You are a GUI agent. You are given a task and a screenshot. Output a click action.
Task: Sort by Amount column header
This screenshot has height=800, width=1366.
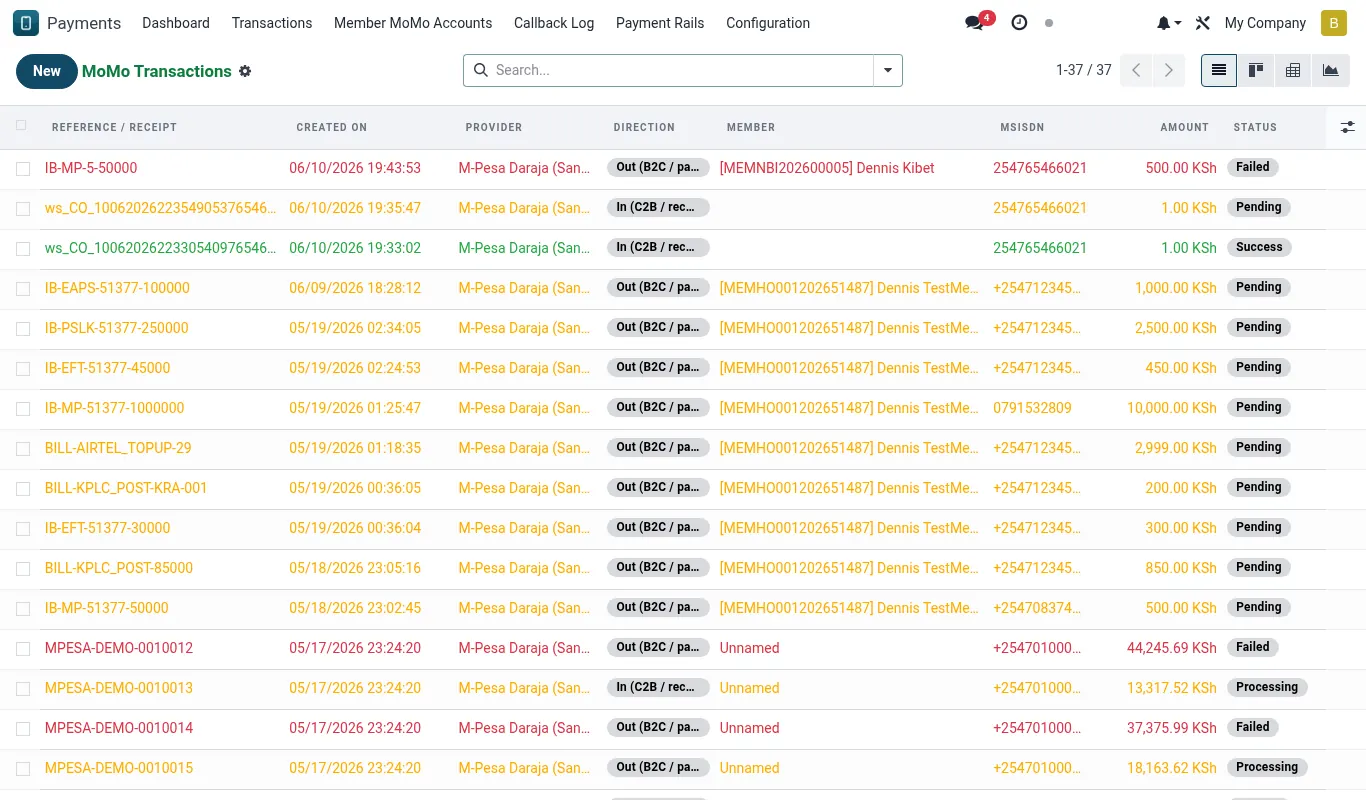point(1184,127)
